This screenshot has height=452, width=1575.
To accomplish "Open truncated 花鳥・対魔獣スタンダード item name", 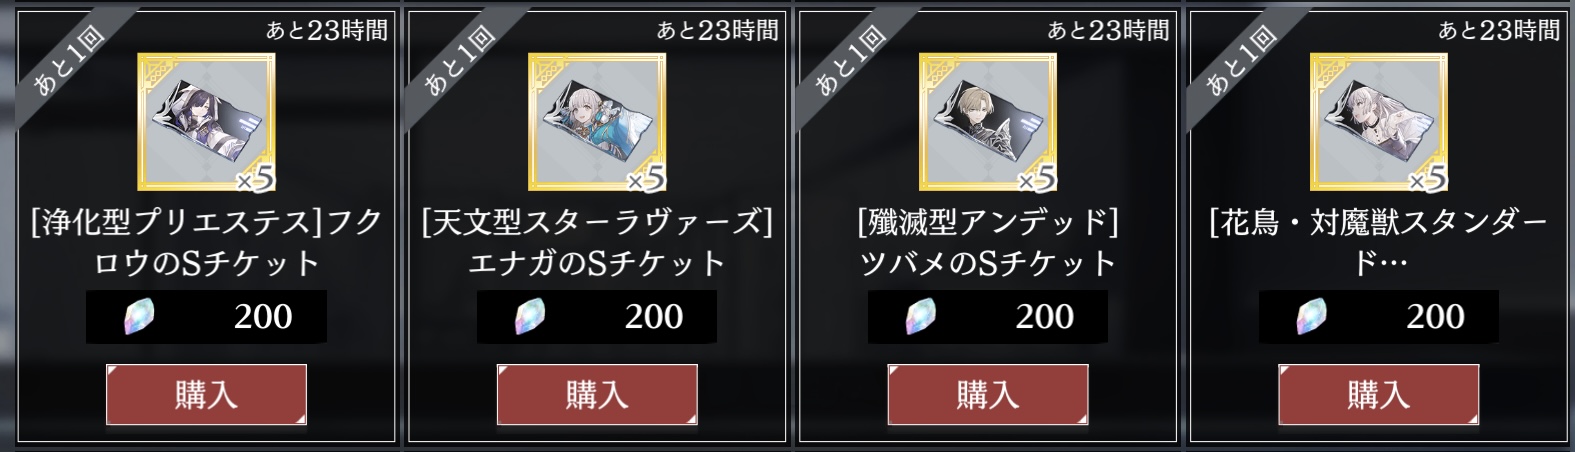I will pyautogui.click(x=1379, y=242).
